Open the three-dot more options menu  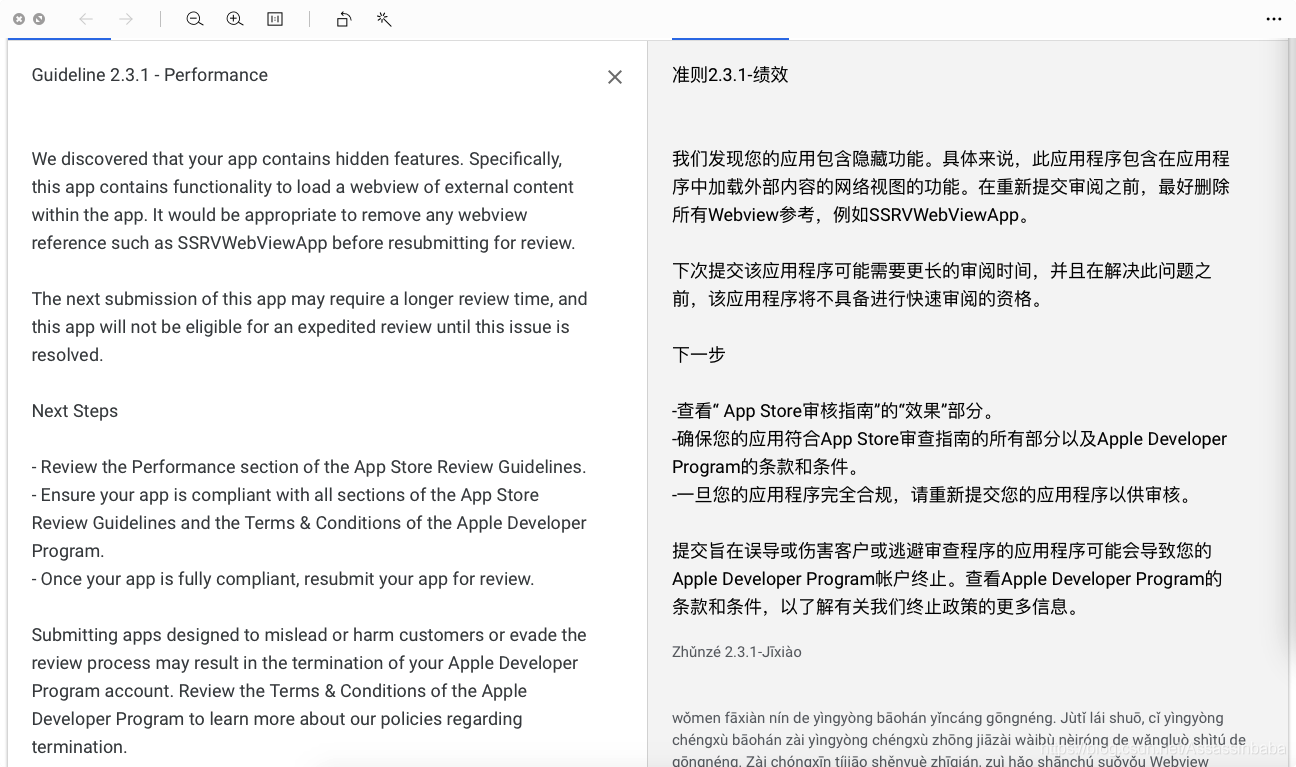[x=1274, y=19]
